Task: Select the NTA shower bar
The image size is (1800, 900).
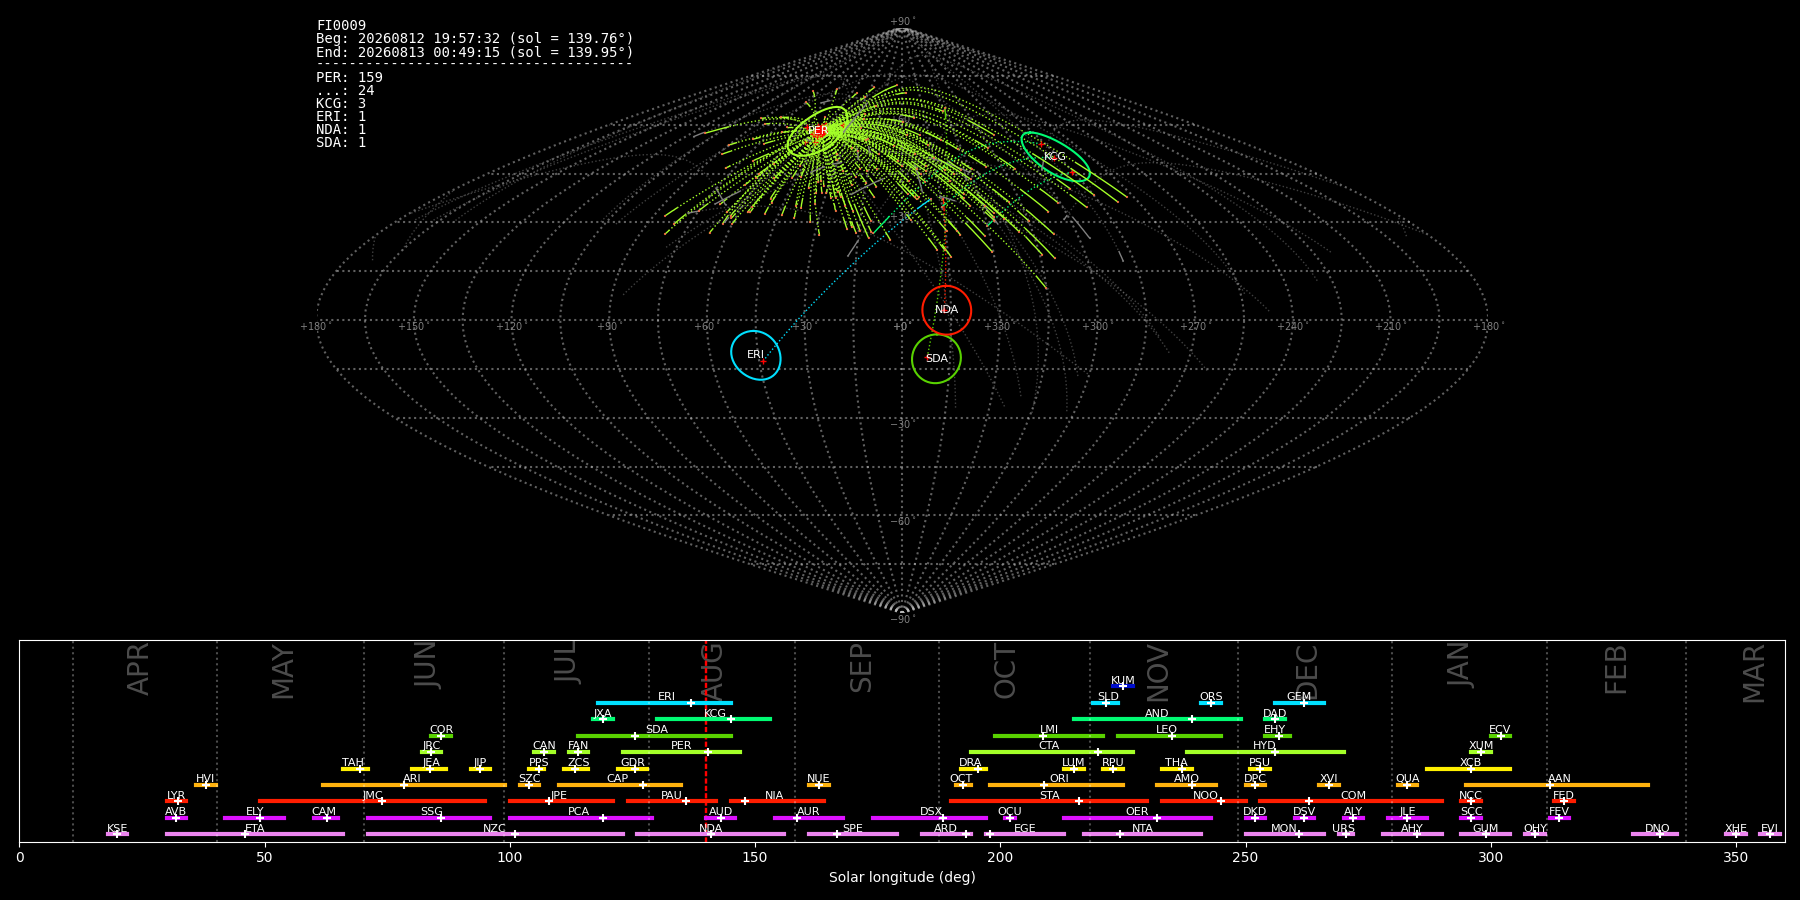Action: pos(1142,834)
